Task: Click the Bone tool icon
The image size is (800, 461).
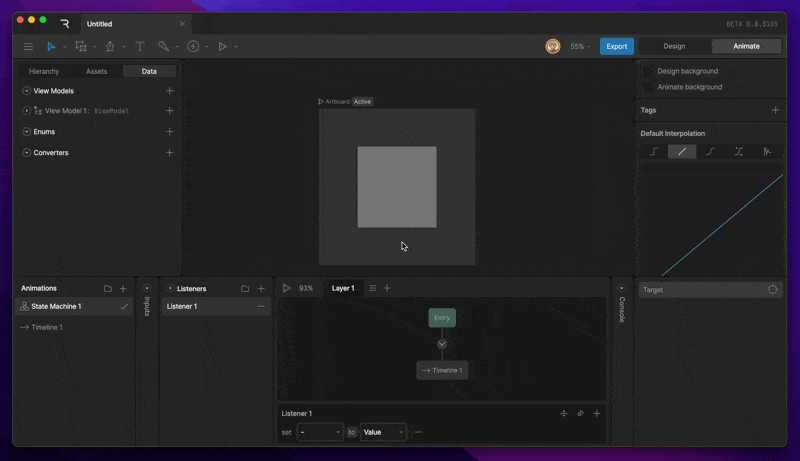Action: coord(163,46)
